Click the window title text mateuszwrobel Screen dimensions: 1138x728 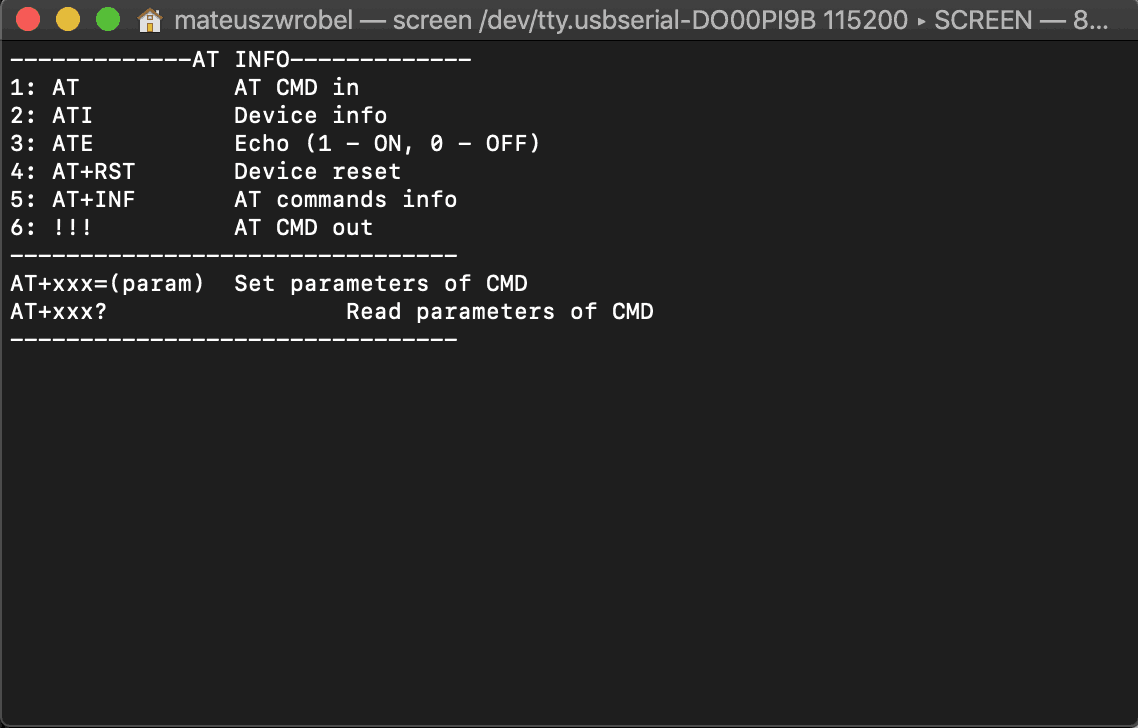pos(263,20)
